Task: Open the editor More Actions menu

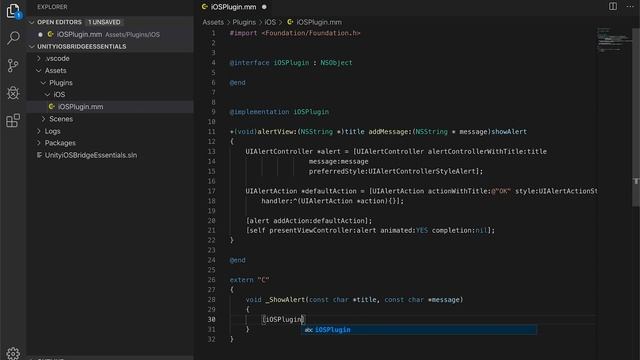Action: pyautogui.click(x=630, y=7)
